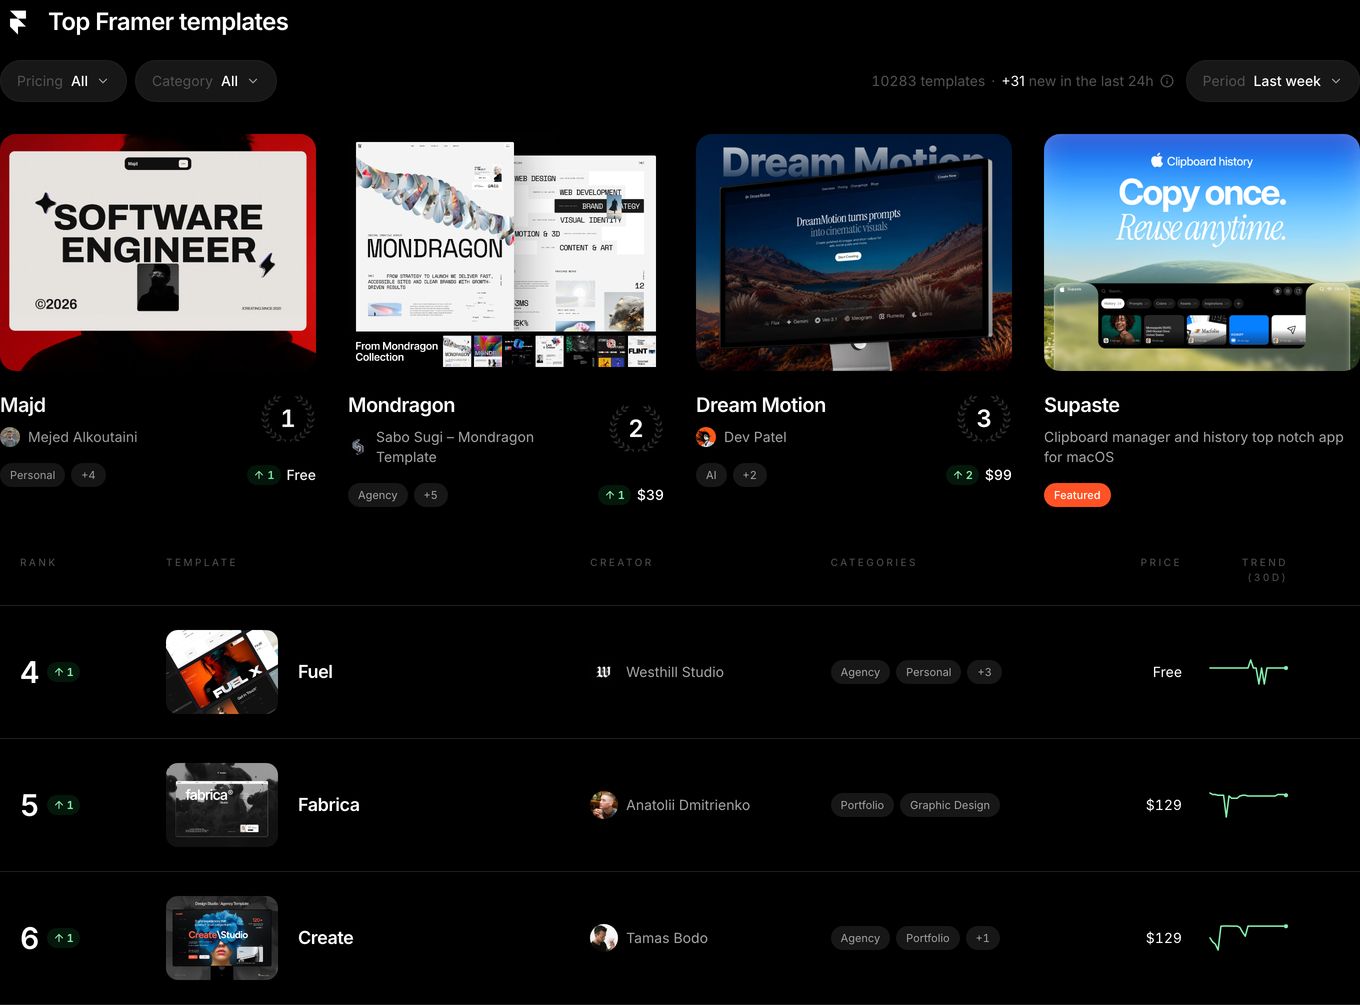Select the Portfolio tag in the Fabrica row

(x=862, y=805)
